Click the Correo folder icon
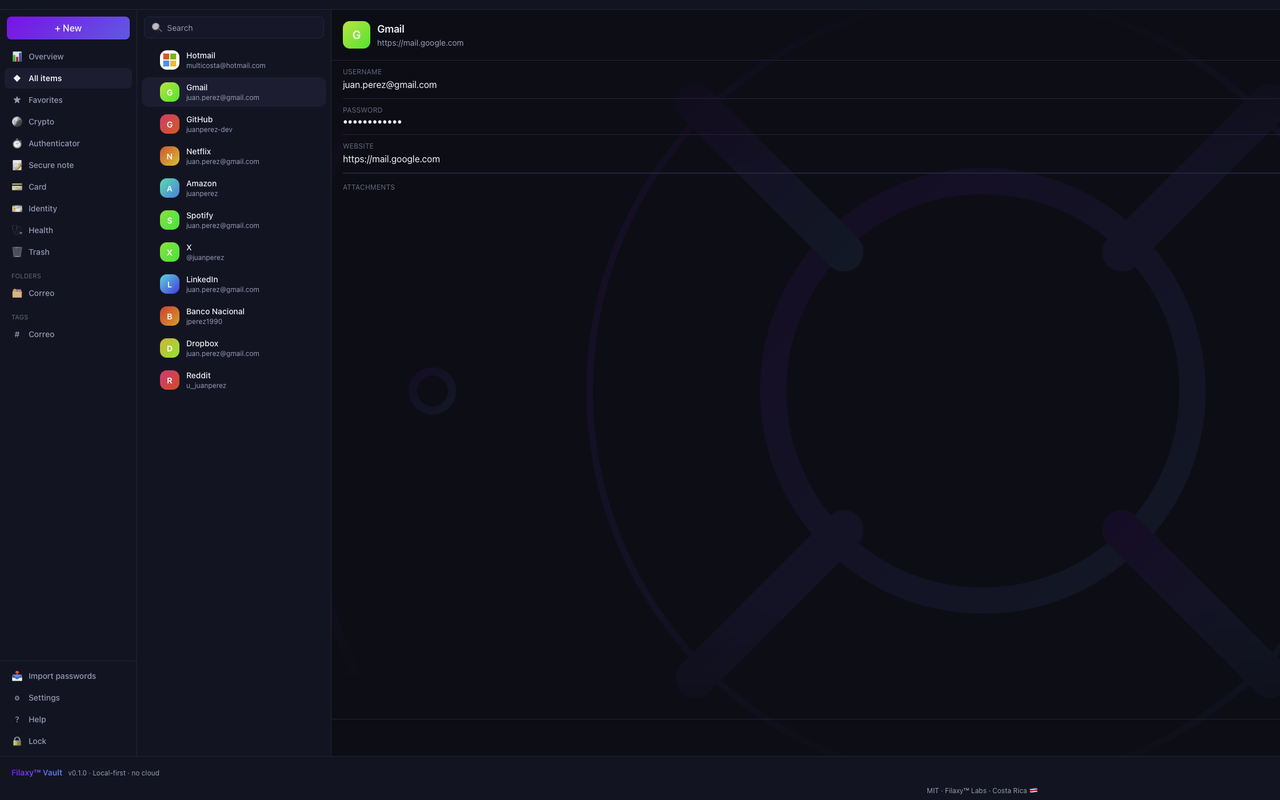The image size is (1280, 800). pyautogui.click(x=17, y=293)
